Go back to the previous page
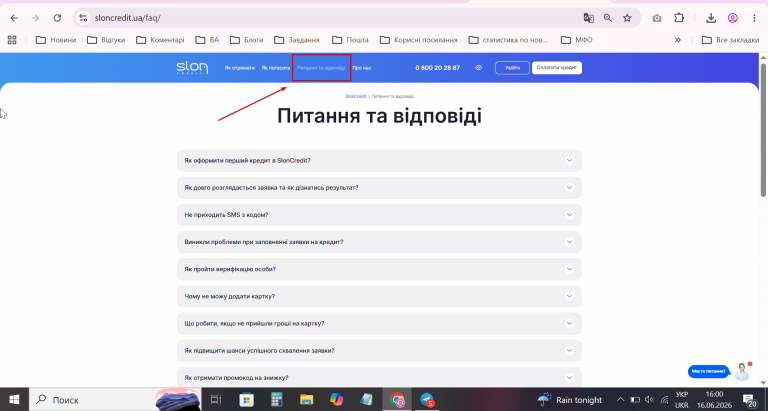The height and width of the screenshot is (411, 768). click(14, 18)
